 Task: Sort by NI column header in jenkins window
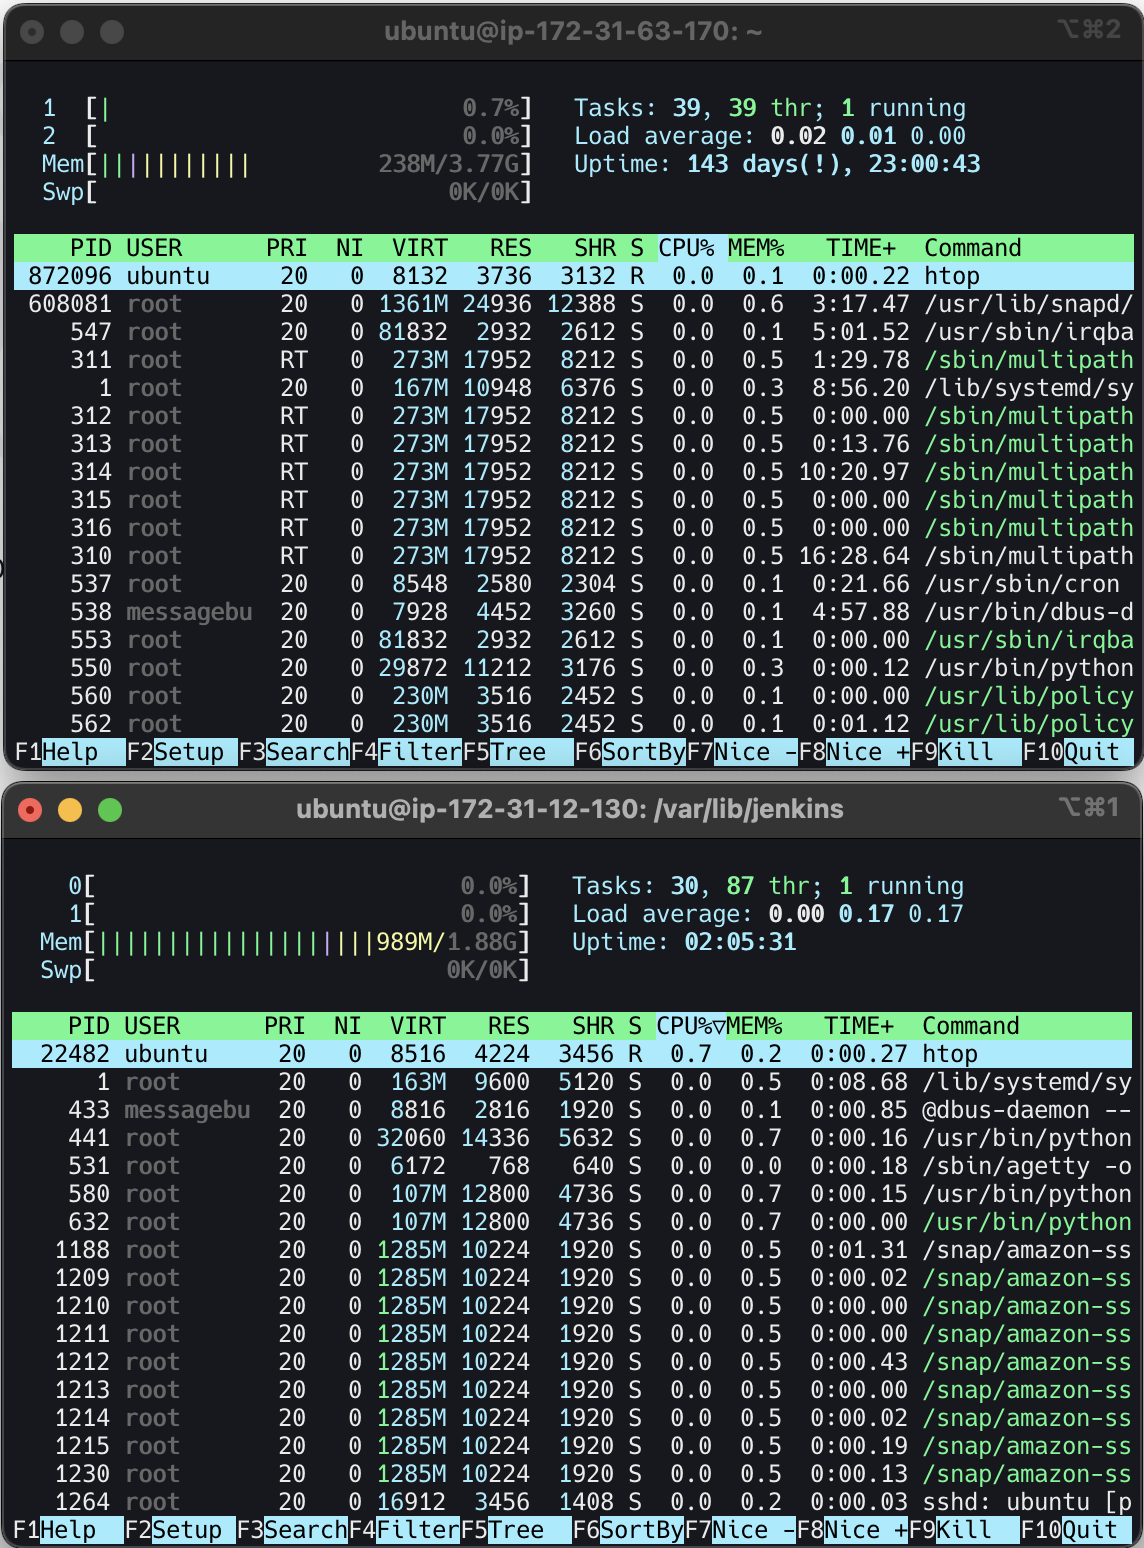pos(347,1026)
